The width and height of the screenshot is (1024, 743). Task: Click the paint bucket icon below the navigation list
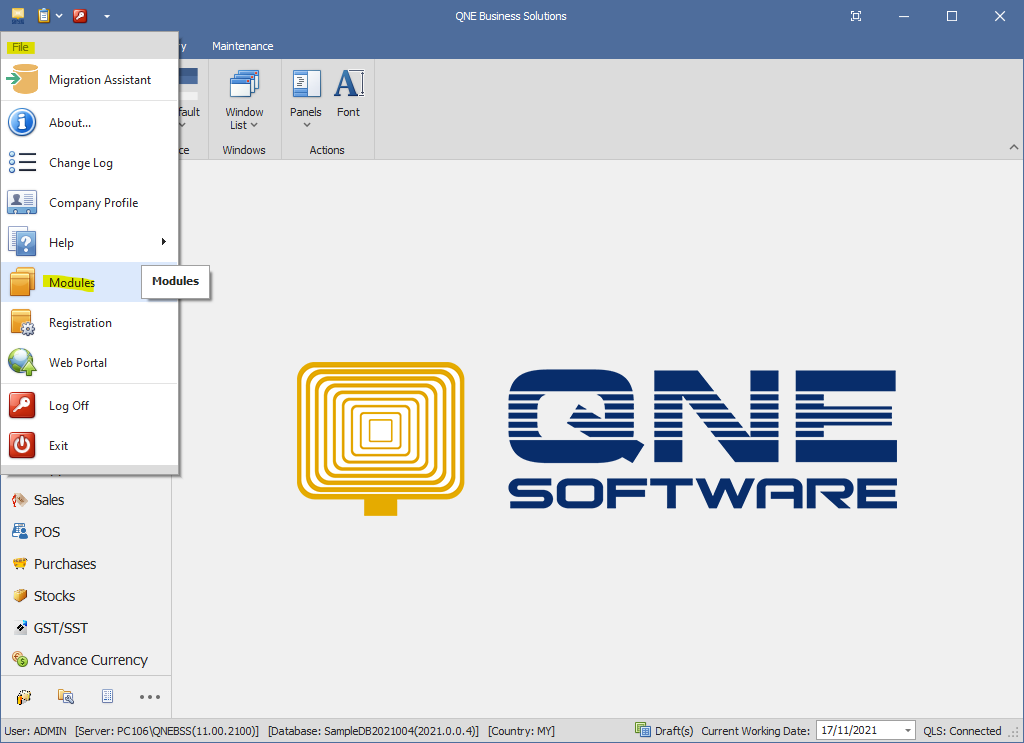coord(24,697)
